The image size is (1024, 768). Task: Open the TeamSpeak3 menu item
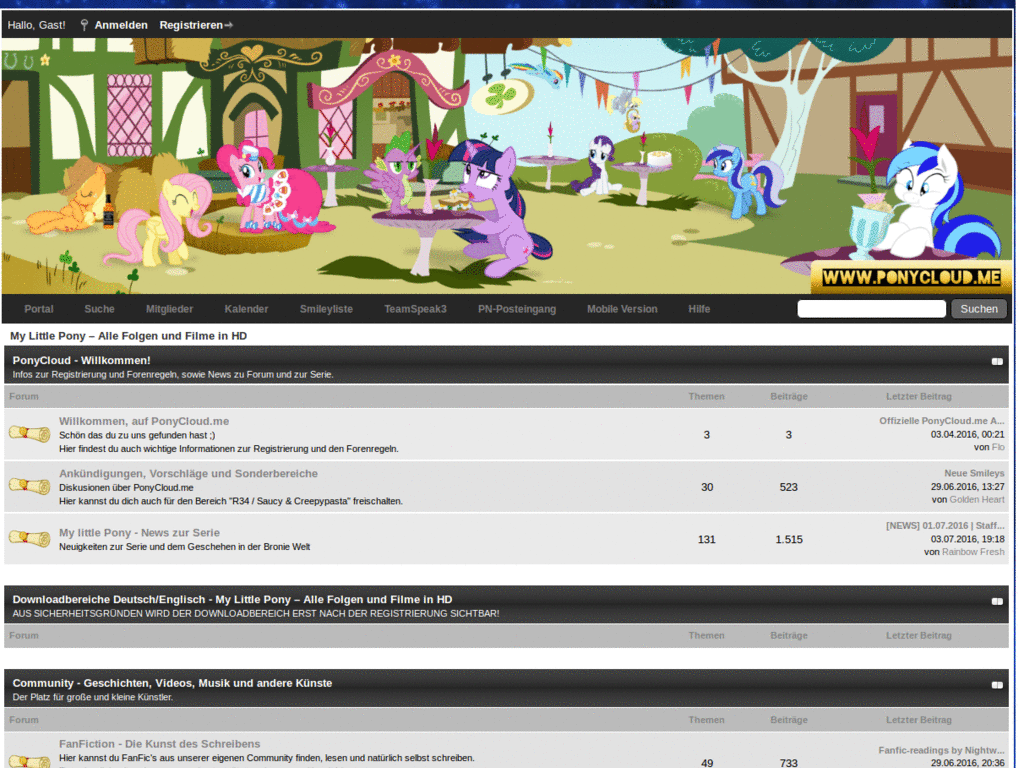coord(415,309)
